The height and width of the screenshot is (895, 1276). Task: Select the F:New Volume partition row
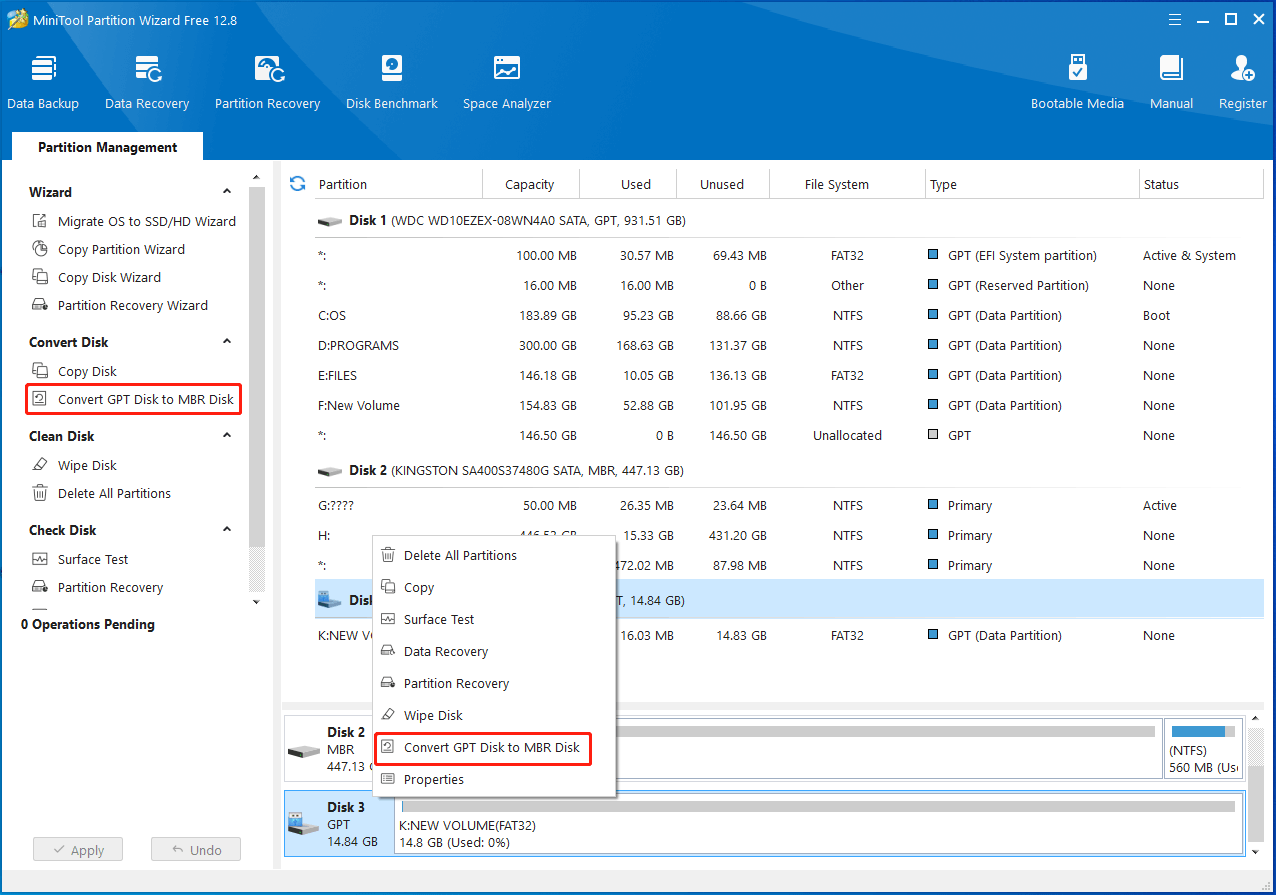(789, 405)
